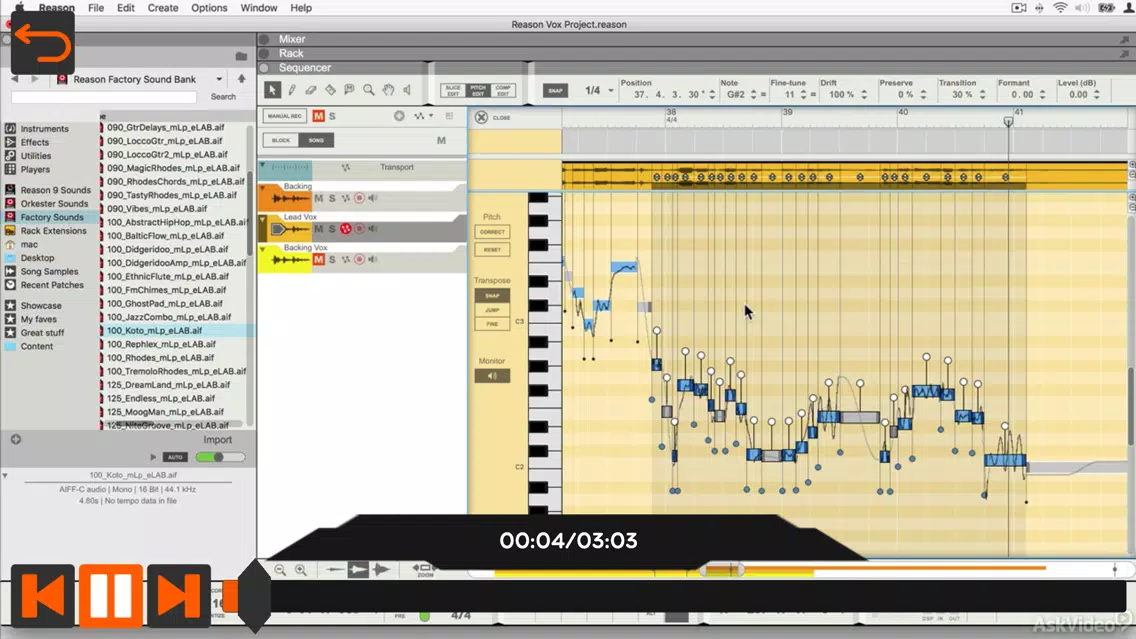Adjust the browser preview volume slider
Image resolution: width=1136 pixels, height=639 pixels.
(220, 457)
